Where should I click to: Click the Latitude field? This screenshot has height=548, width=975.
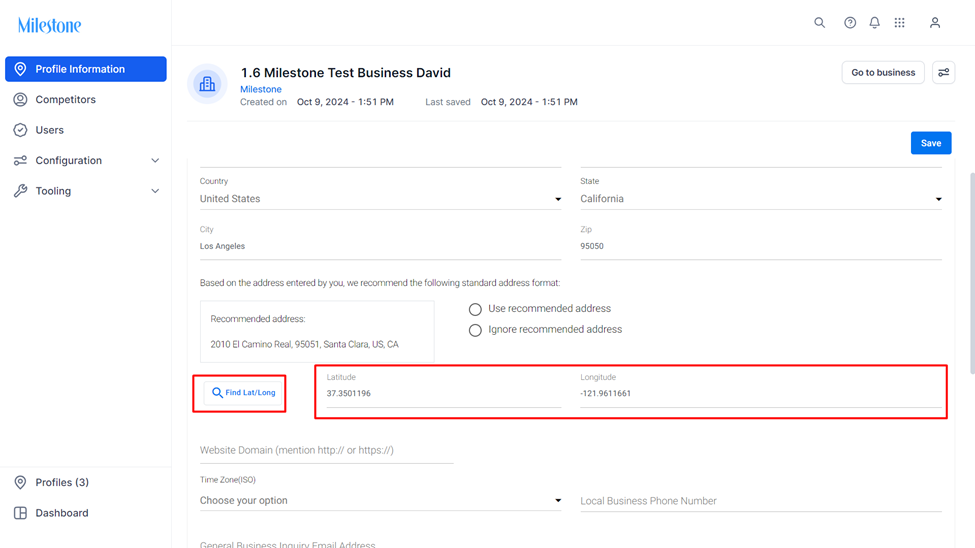coord(443,394)
